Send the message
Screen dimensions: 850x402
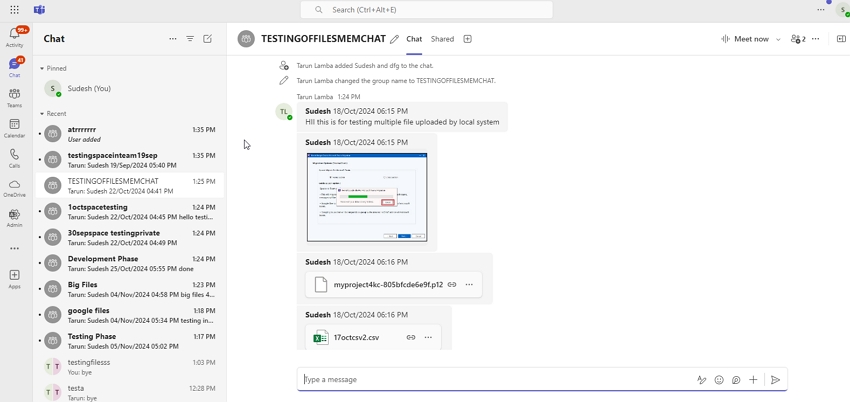point(776,380)
